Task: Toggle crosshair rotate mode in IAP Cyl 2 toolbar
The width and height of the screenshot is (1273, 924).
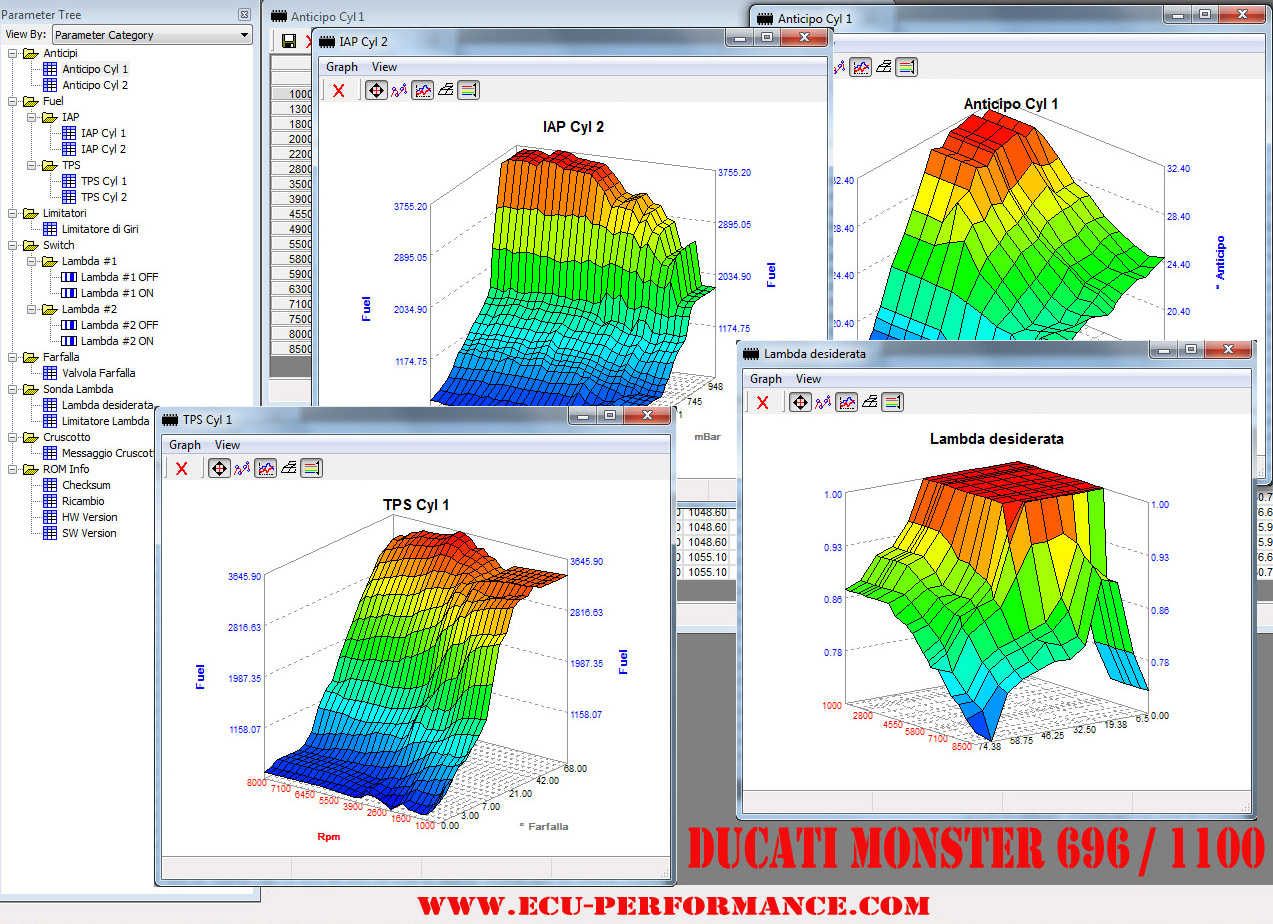Action: coord(376,90)
